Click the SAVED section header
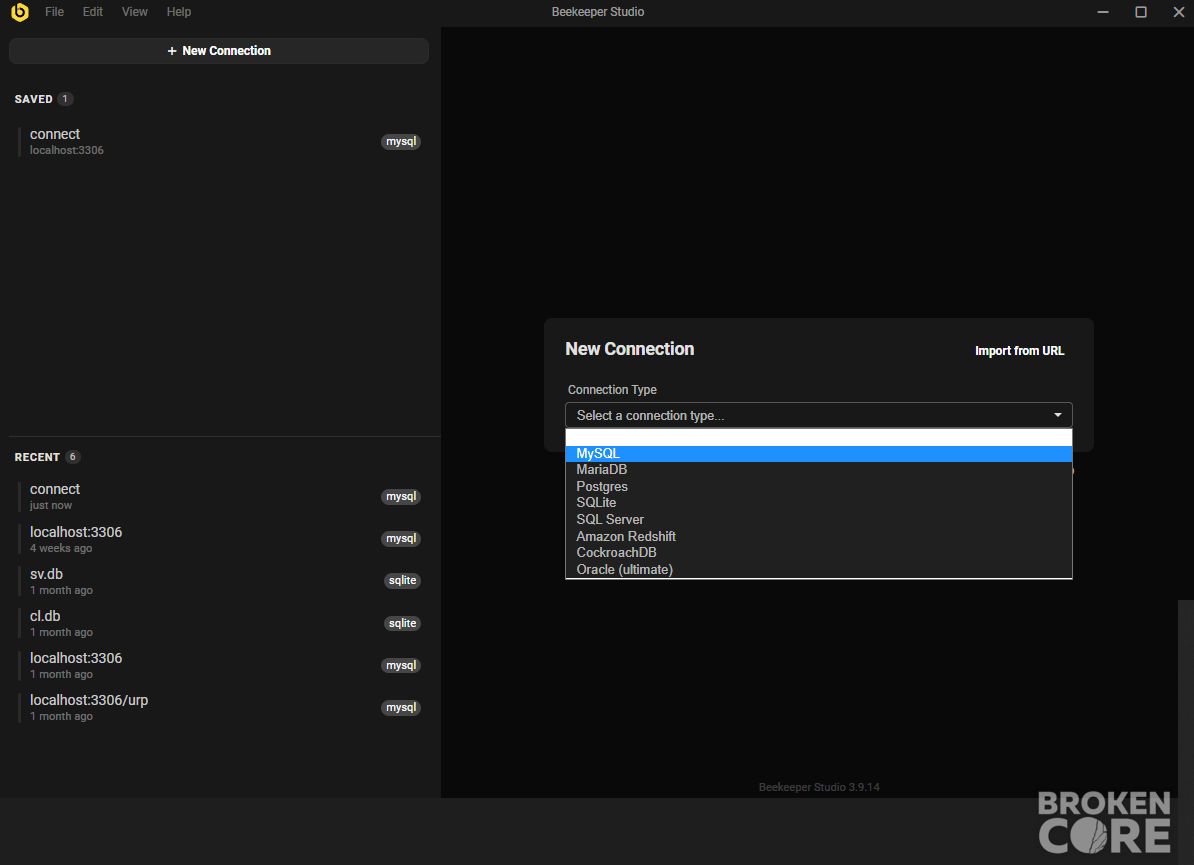1194x865 pixels. pyautogui.click(x=34, y=99)
